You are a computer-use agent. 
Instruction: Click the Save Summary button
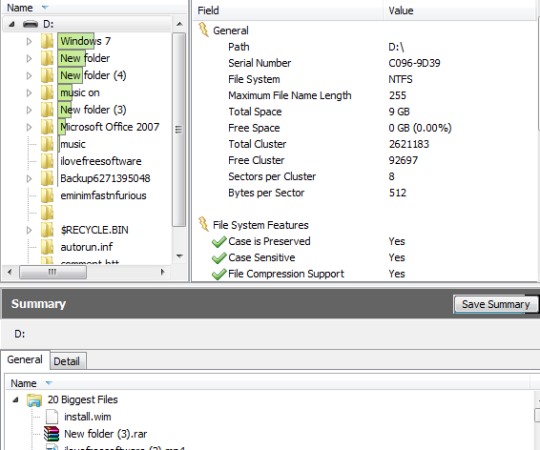(x=495, y=304)
